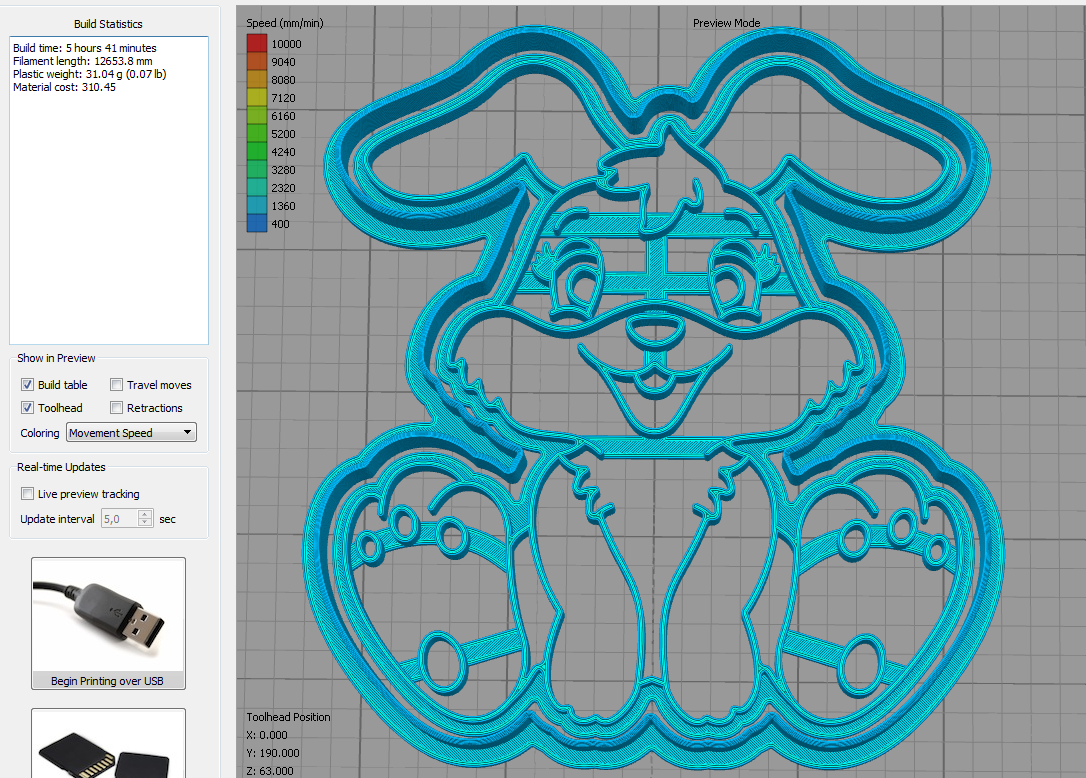Viewport: 1086px width, 778px height.
Task: Decrease Update interval with down arrow
Action: pos(145,523)
